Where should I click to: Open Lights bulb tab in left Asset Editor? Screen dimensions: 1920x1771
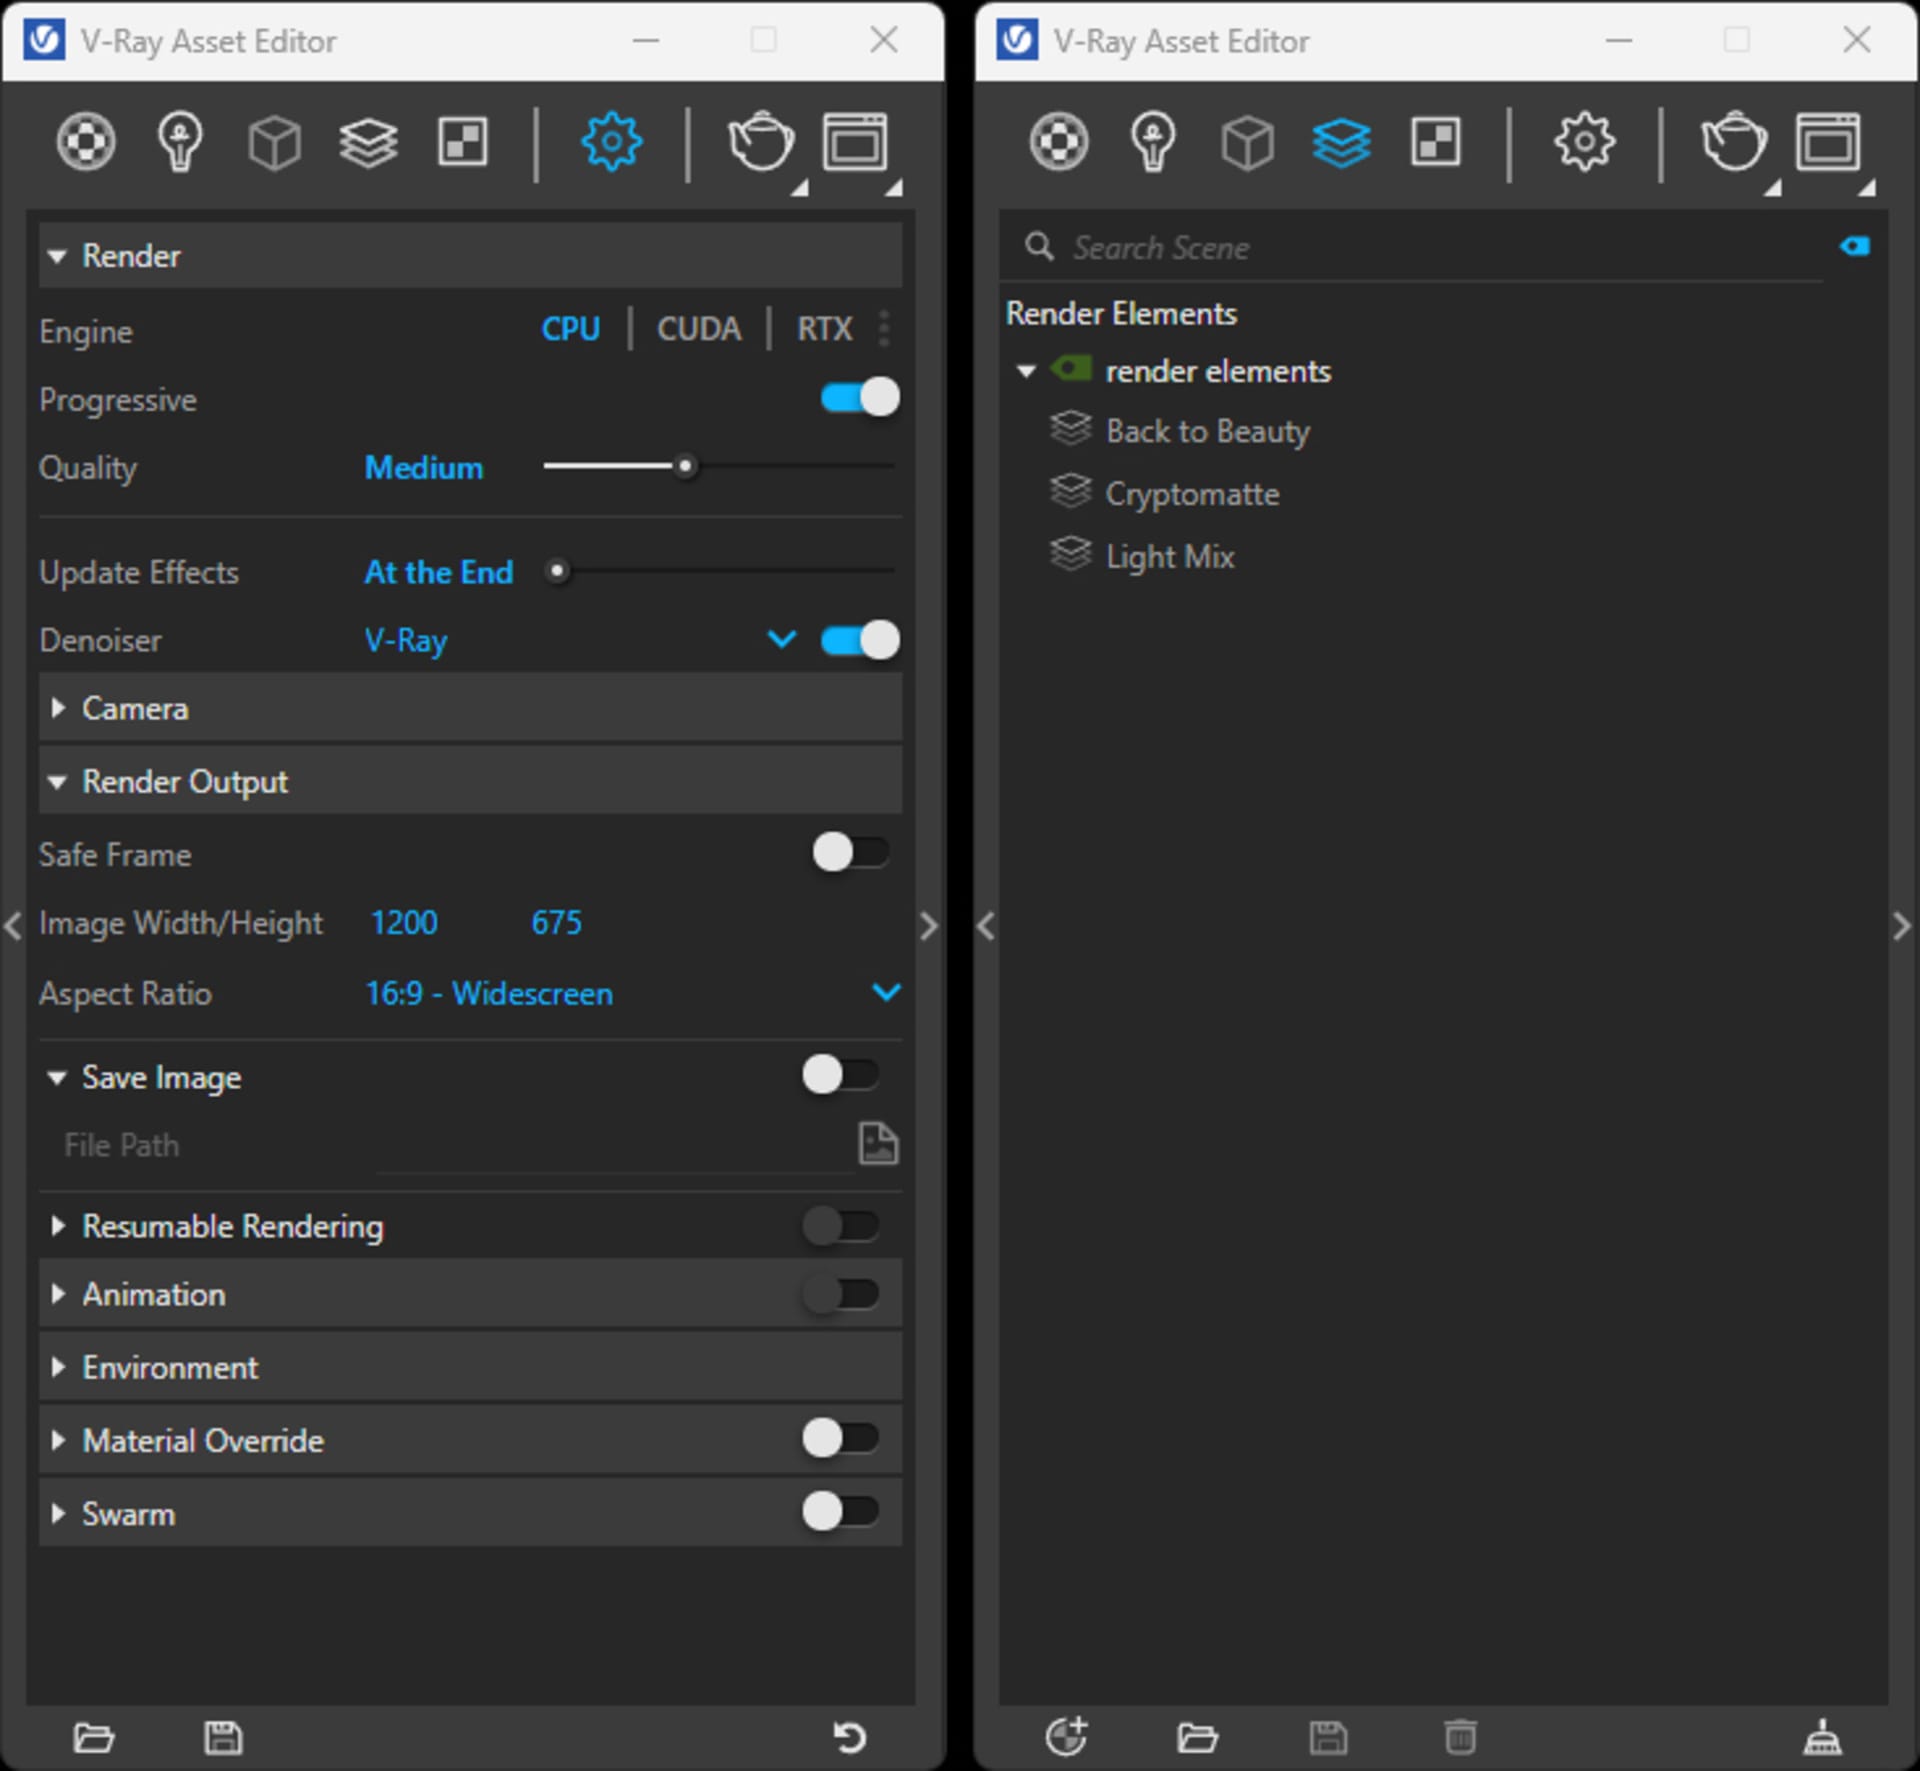[x=180, y=141]
